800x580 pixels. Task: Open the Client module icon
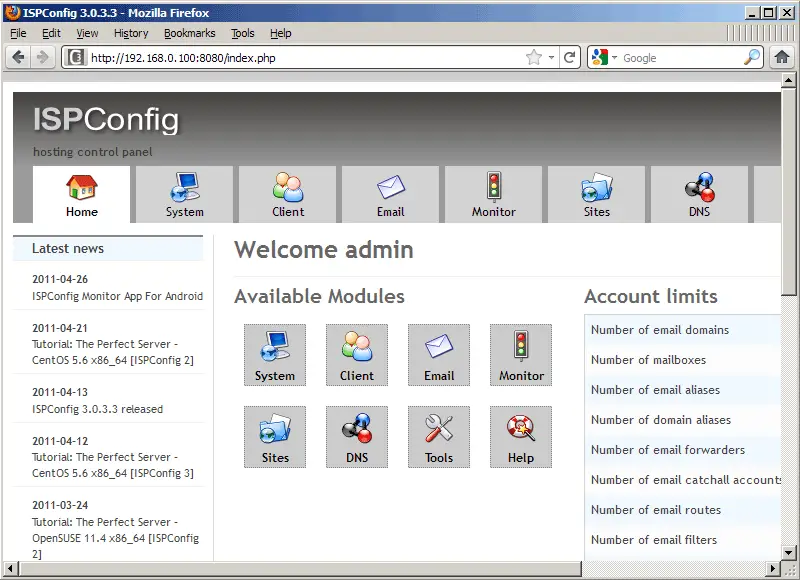point(357,355)
